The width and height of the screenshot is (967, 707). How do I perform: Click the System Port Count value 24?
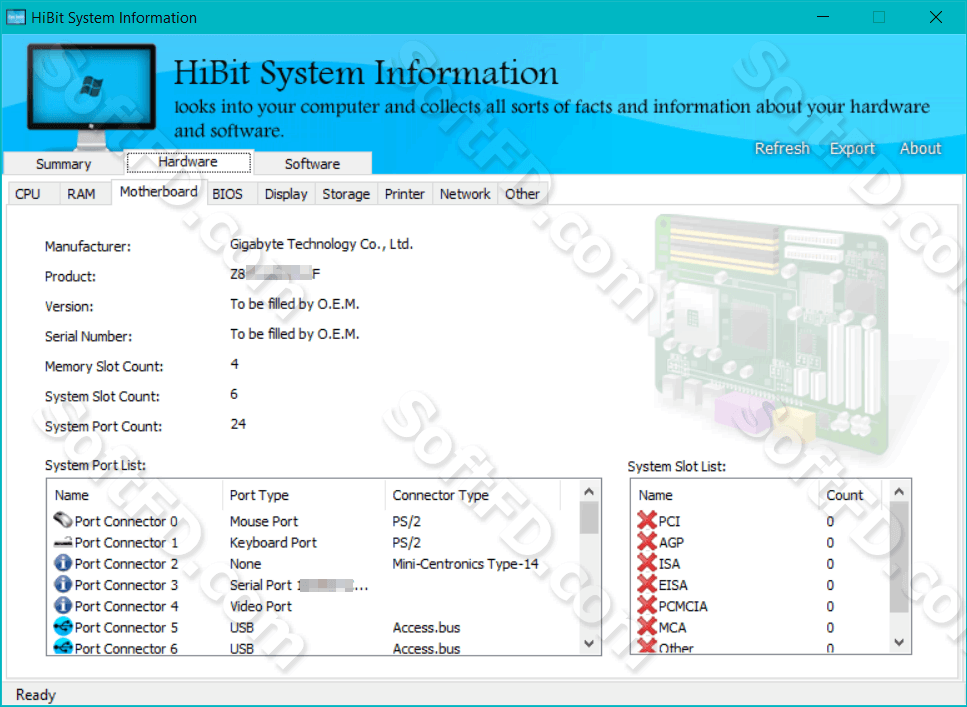click(238, 424)
